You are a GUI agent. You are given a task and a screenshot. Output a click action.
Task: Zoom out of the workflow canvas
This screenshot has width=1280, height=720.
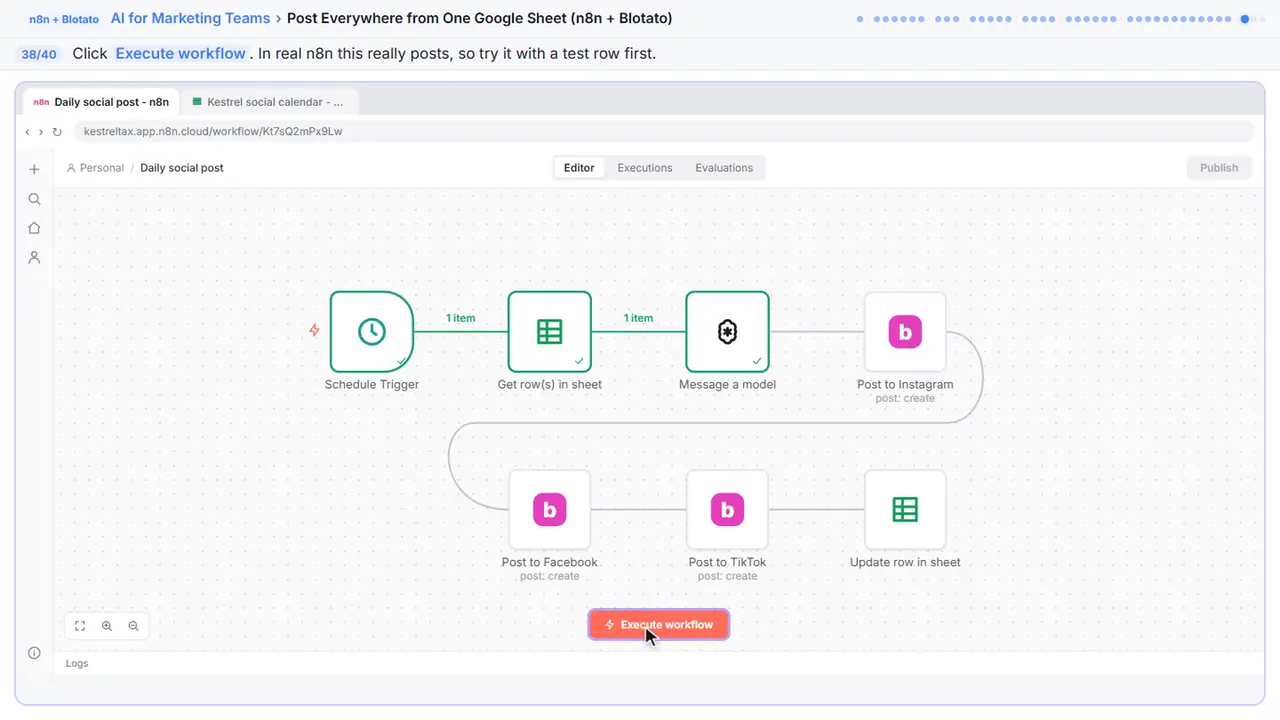[x=133, y=626]
